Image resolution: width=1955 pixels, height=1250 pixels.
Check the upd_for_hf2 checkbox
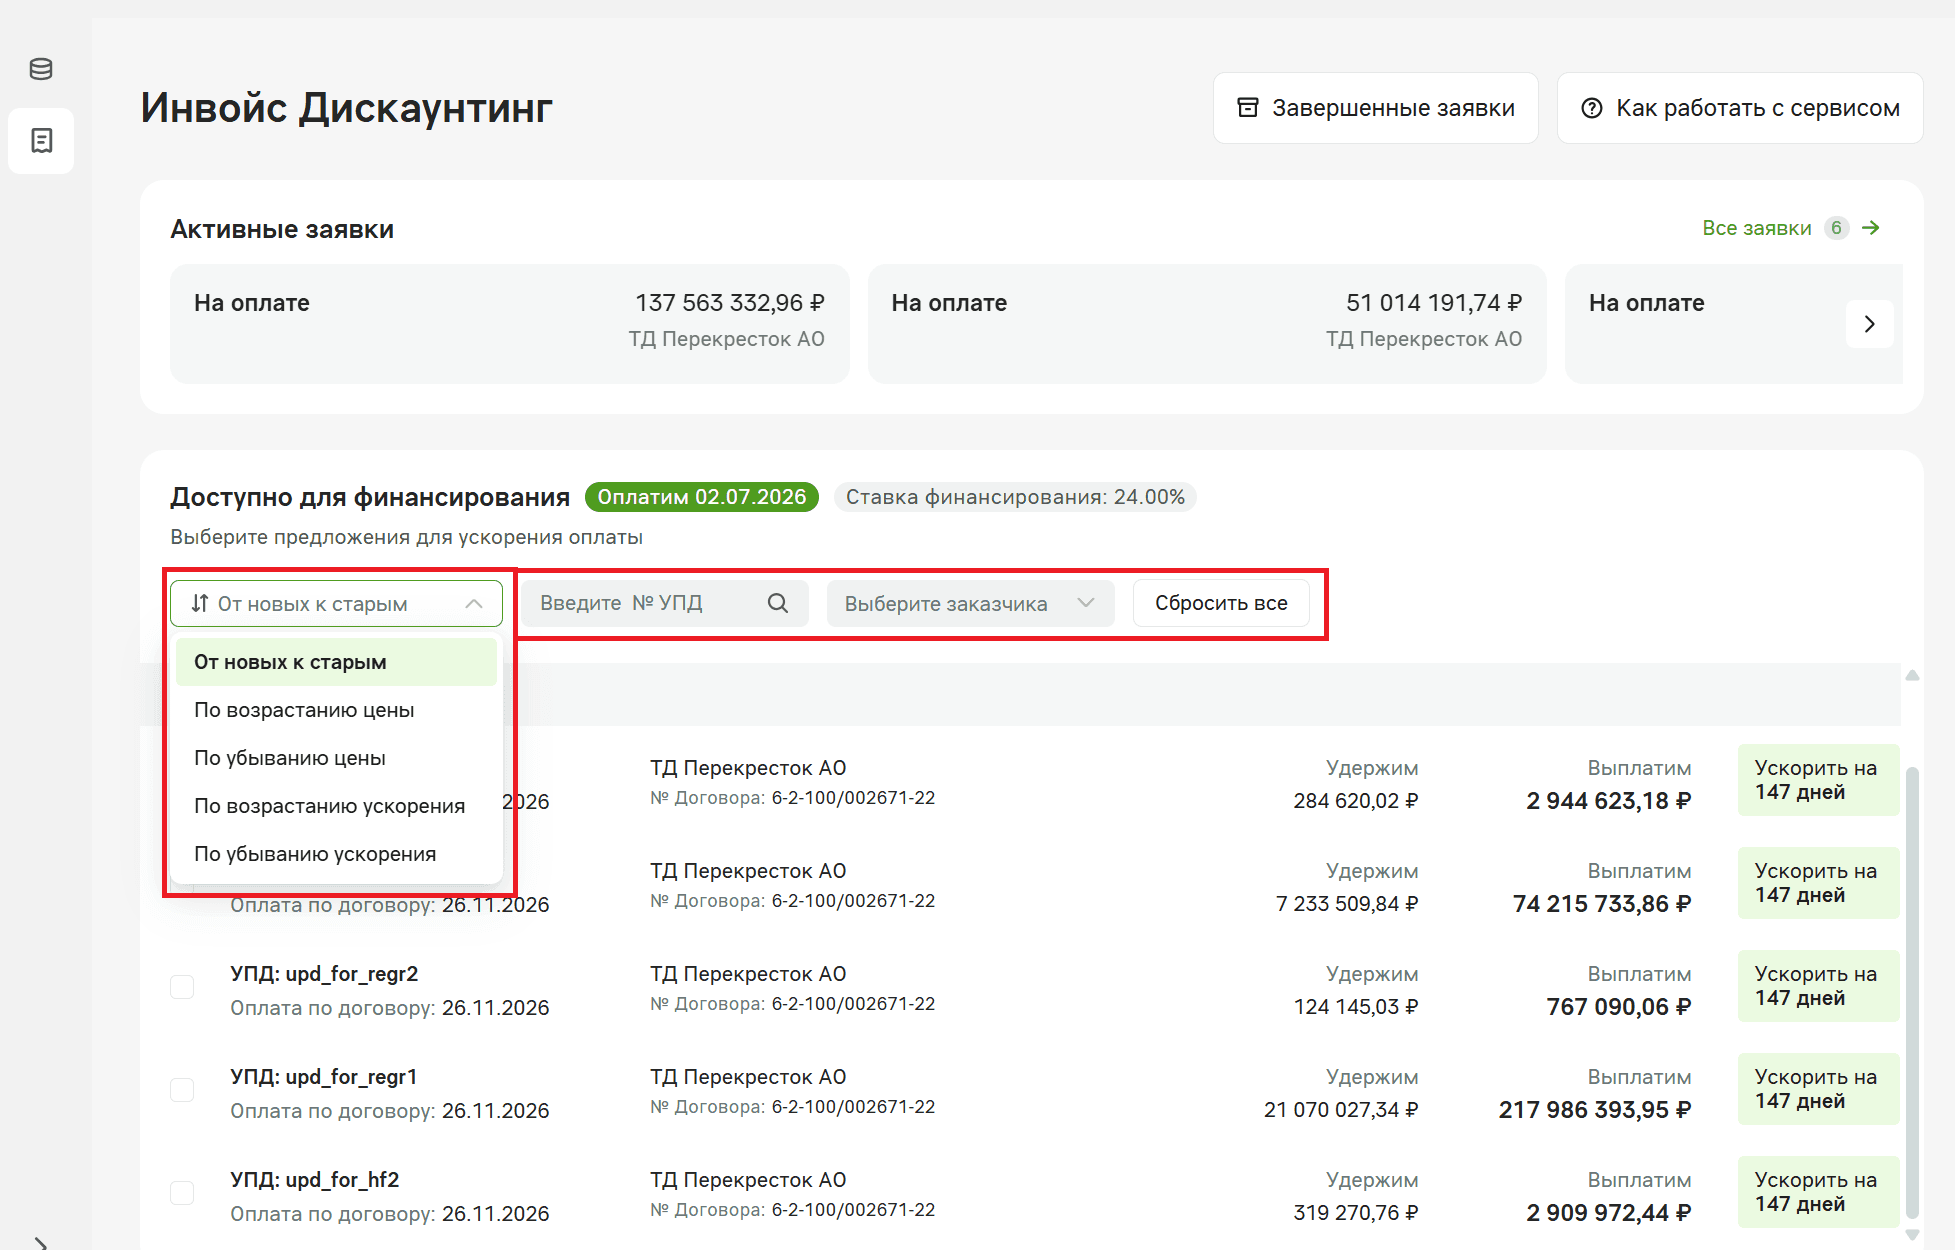182,1193
